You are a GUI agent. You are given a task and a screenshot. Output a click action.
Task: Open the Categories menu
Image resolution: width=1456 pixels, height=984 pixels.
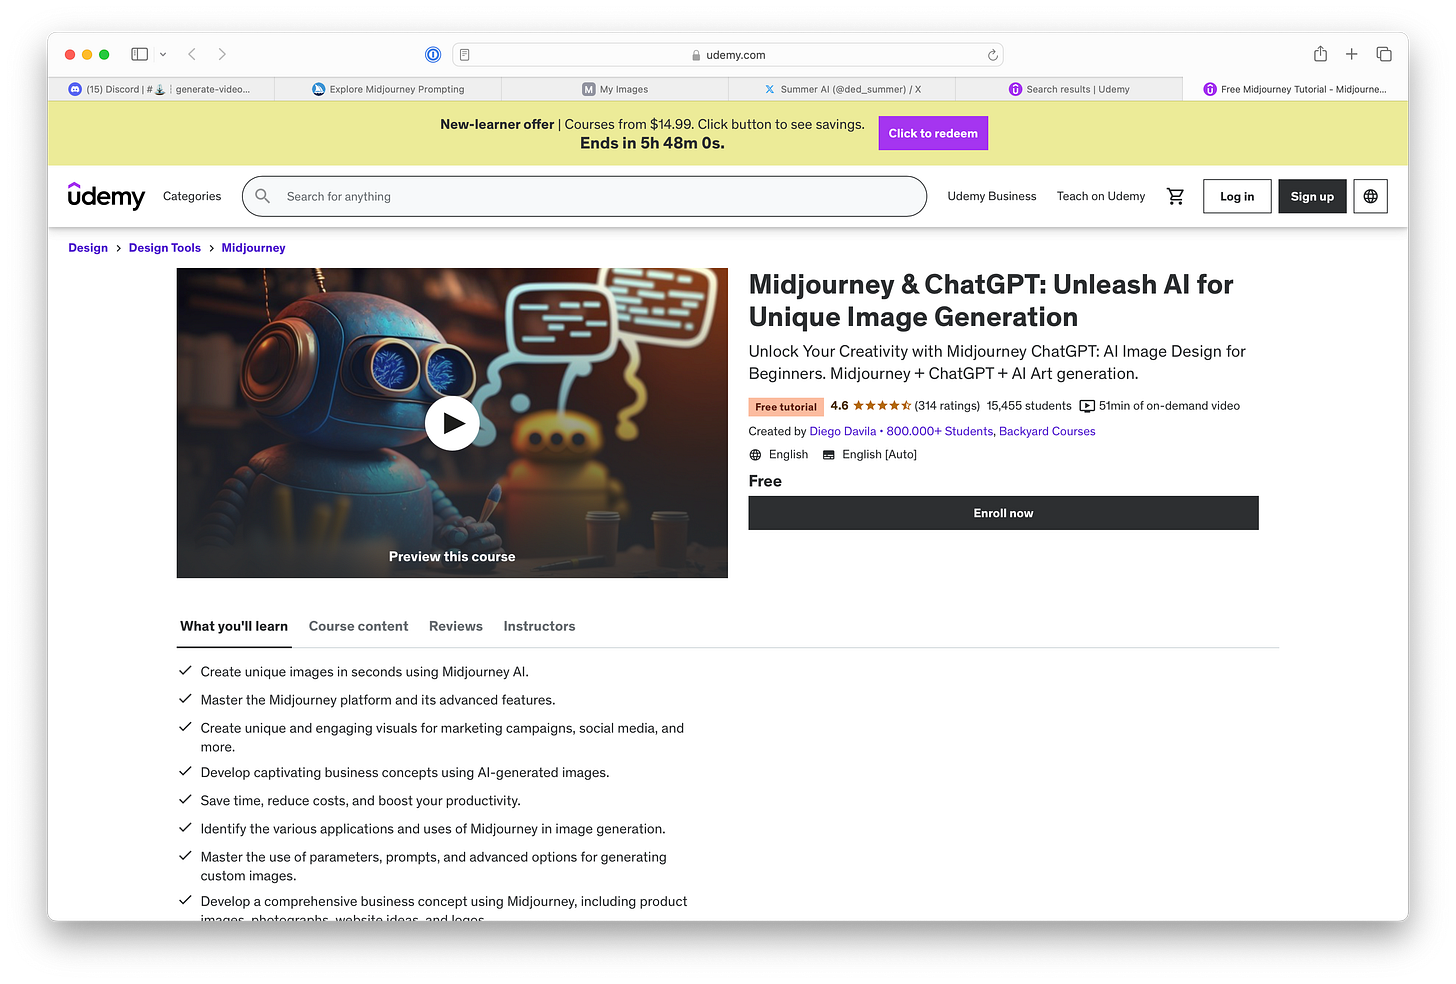192,196
